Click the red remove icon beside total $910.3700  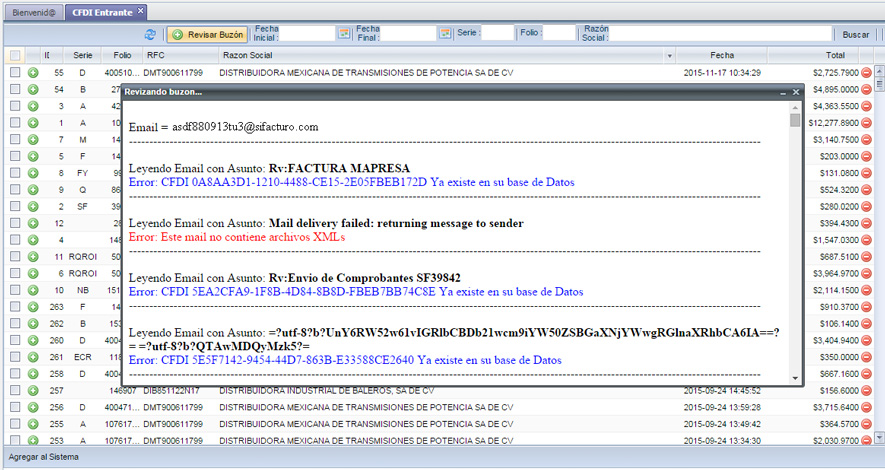[x=866, y=307]
